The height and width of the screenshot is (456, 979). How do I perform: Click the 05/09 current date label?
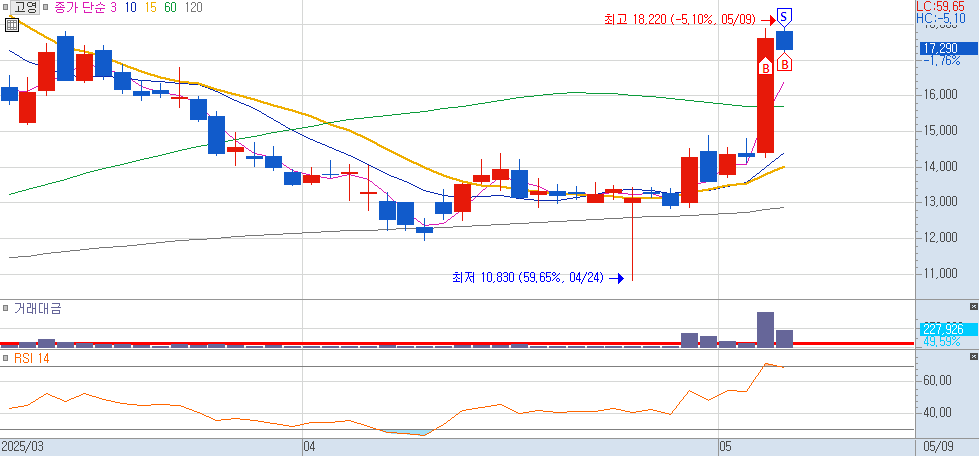(x=937, y=447)
